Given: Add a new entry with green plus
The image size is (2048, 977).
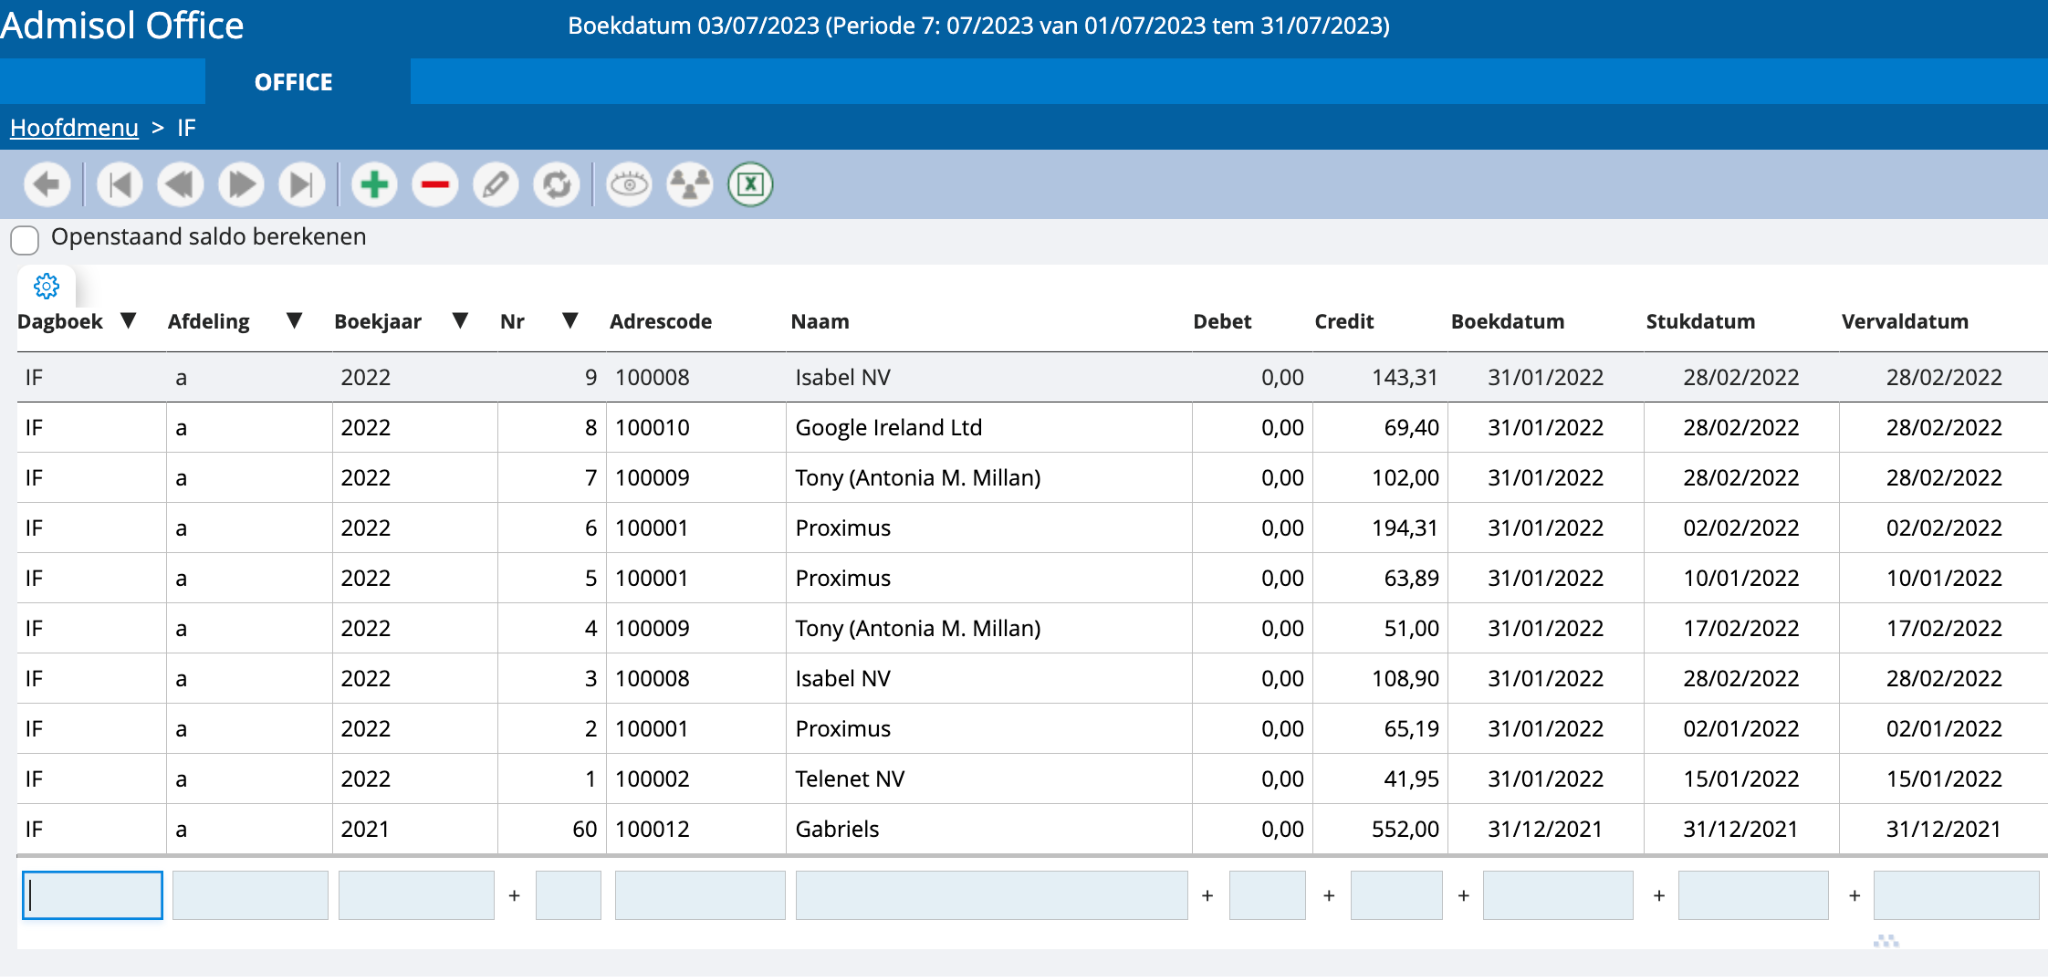Looking at the screenshot, I should click(x=374, y=185).
